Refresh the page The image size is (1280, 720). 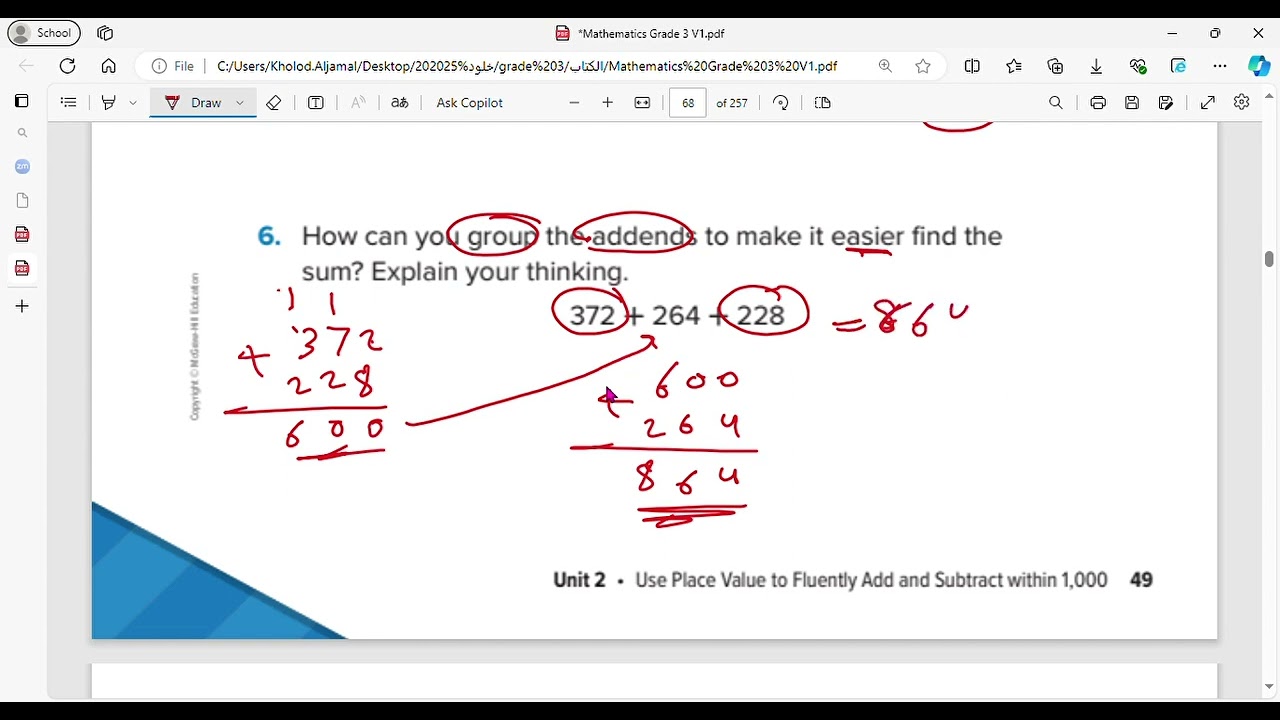pyautogui.click(x=67, y=66)
